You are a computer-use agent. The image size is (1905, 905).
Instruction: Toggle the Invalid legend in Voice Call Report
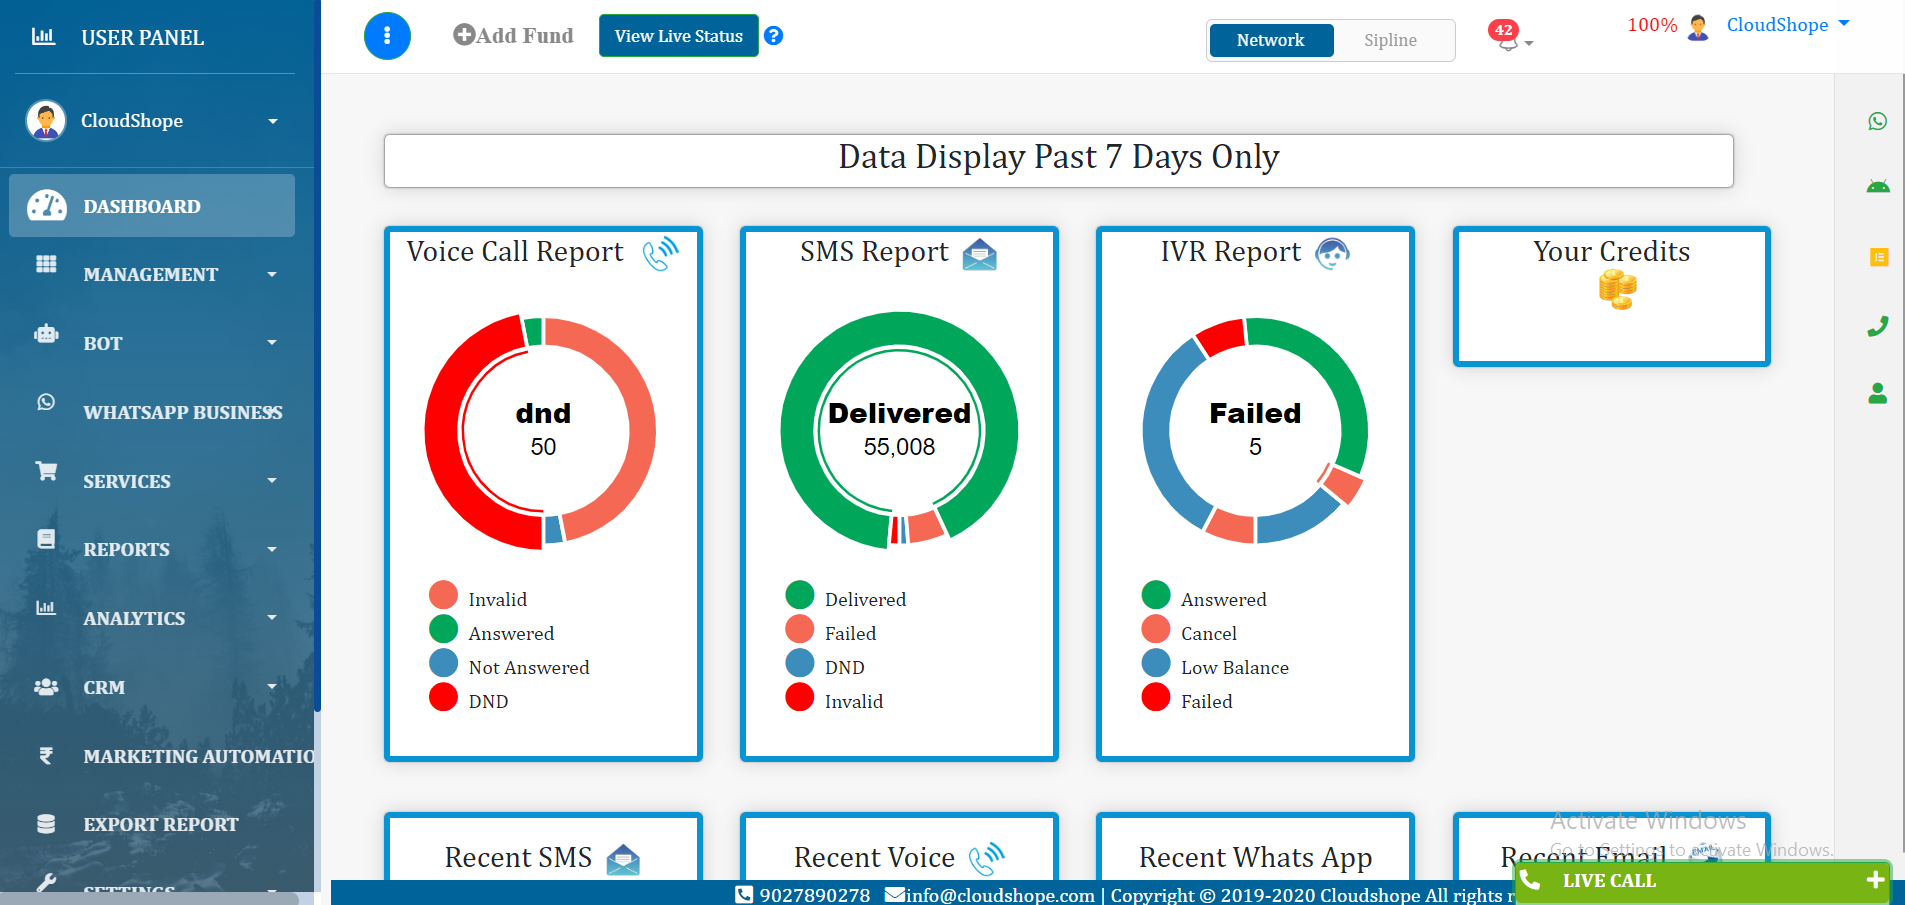coord(497,599)
